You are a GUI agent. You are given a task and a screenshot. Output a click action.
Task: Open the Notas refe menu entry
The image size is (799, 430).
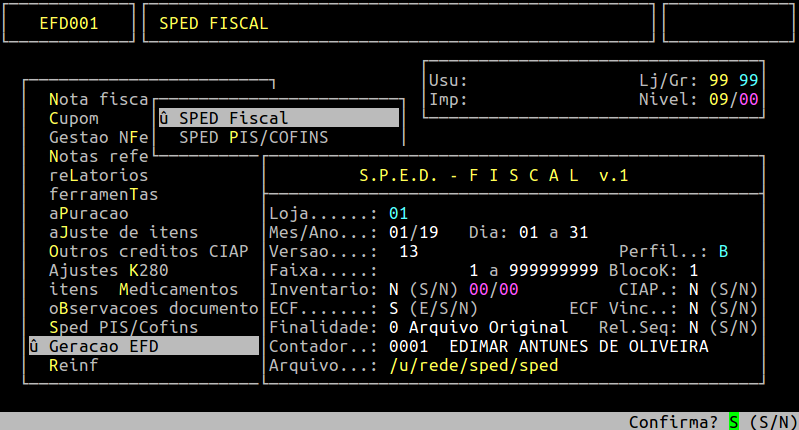(x=98, y=156)
